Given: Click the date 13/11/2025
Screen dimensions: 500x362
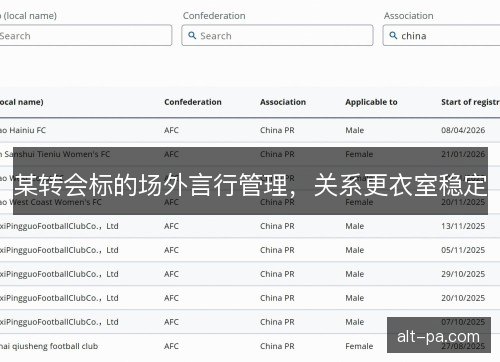Looking at the screenshot, I should pyautogui.click(x=463, y=226).
